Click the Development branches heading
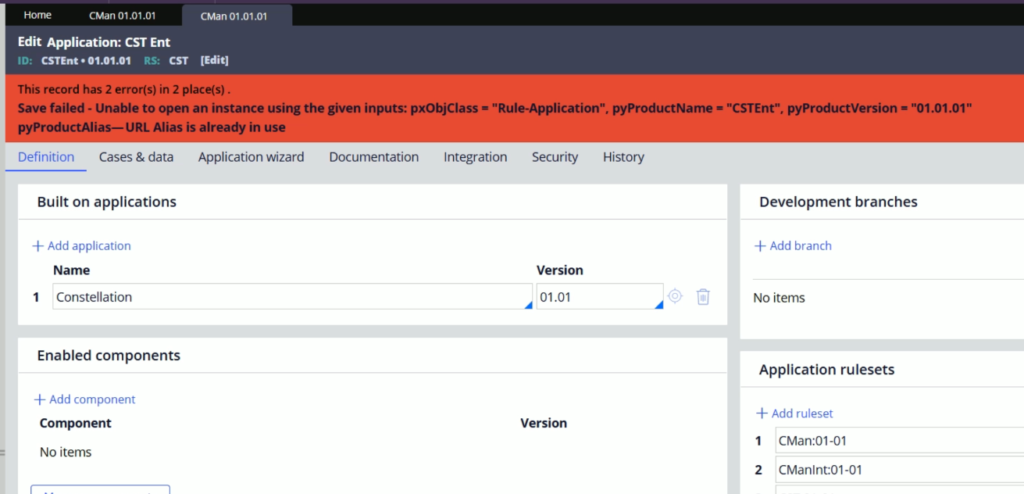Image resolution: width=1024 pixels, height=494 pixels. pyautogui.click(x=839, y=202)
